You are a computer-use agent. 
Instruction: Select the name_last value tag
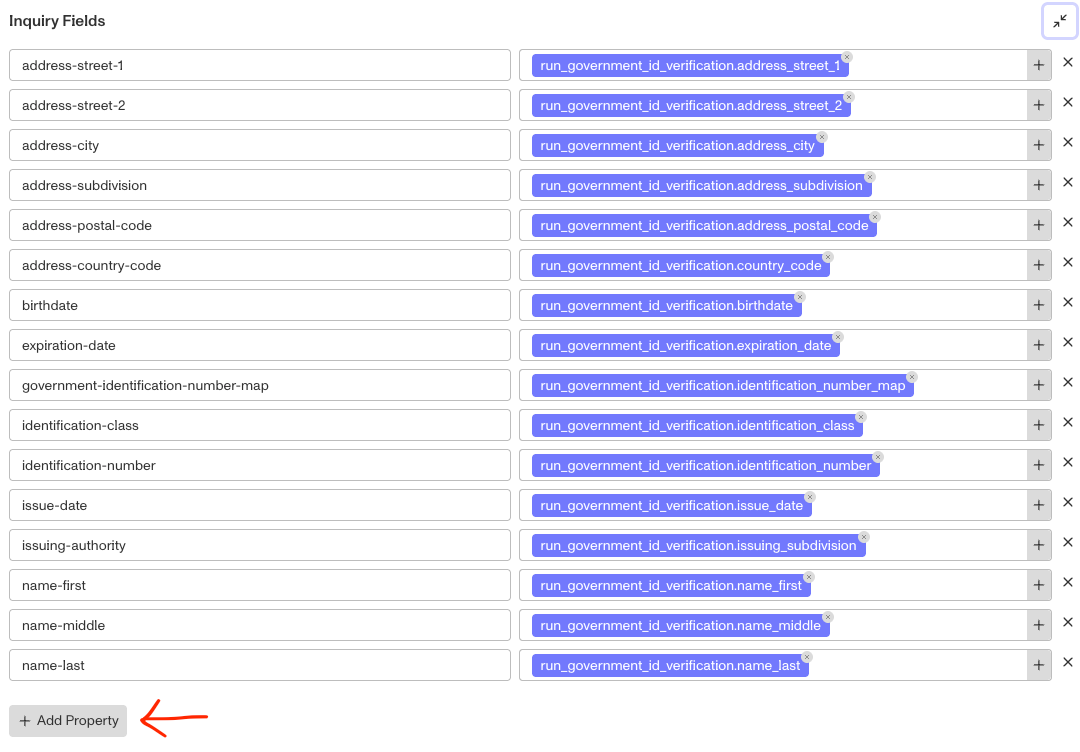[x=670, y=665]
